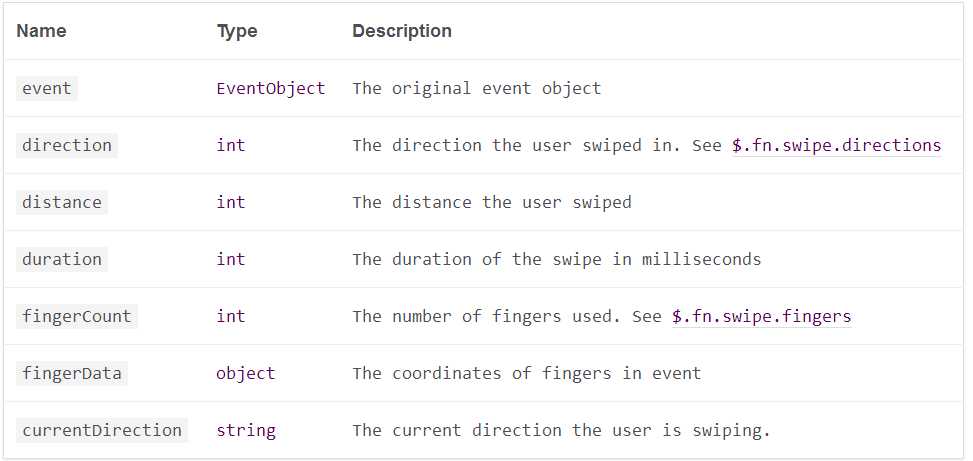Click the Name column header

click(x=41, y=31)
